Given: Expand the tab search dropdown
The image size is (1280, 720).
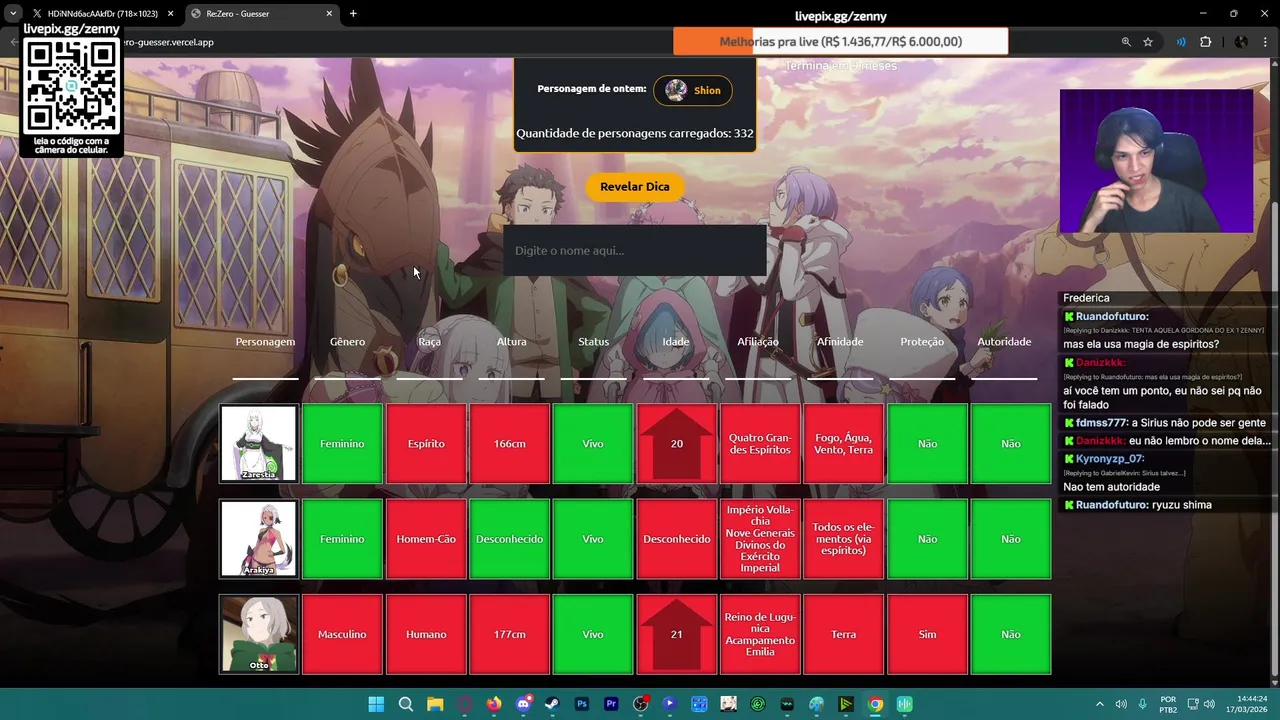Looking at the screenshot, I should click(x=13, y=14).
